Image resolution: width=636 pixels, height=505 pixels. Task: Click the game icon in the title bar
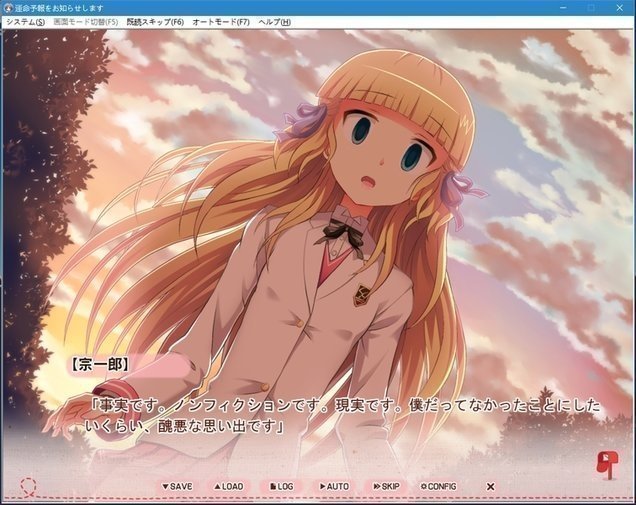(8, 8)
